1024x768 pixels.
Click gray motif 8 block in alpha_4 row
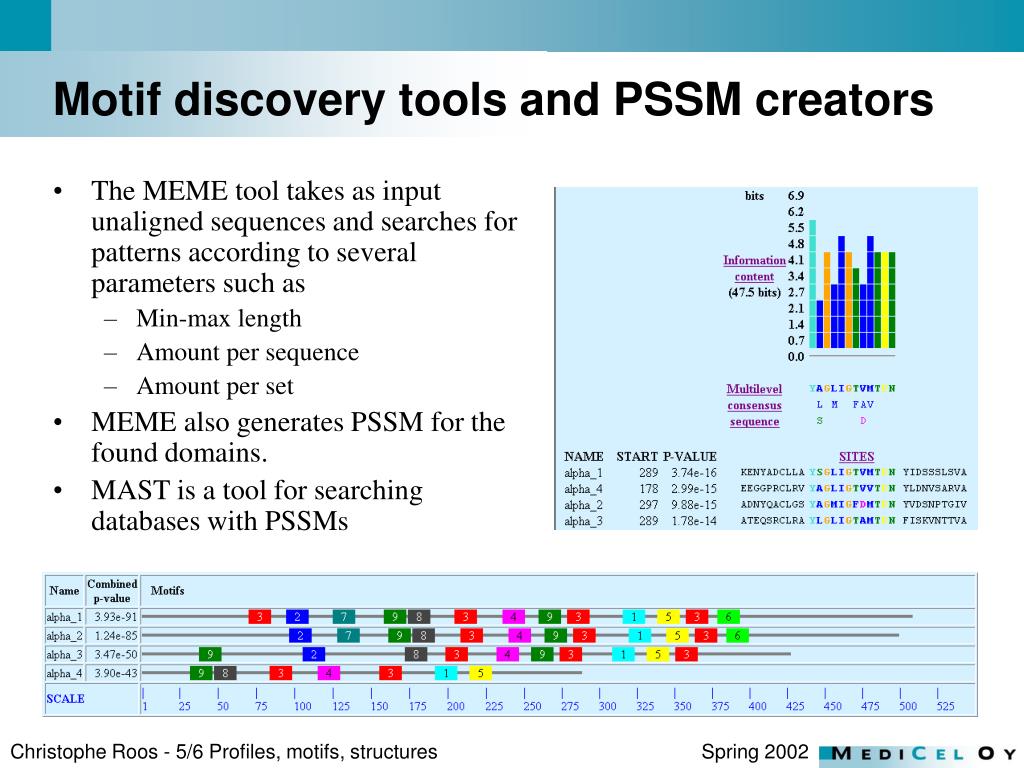click(x=225, y=673)
